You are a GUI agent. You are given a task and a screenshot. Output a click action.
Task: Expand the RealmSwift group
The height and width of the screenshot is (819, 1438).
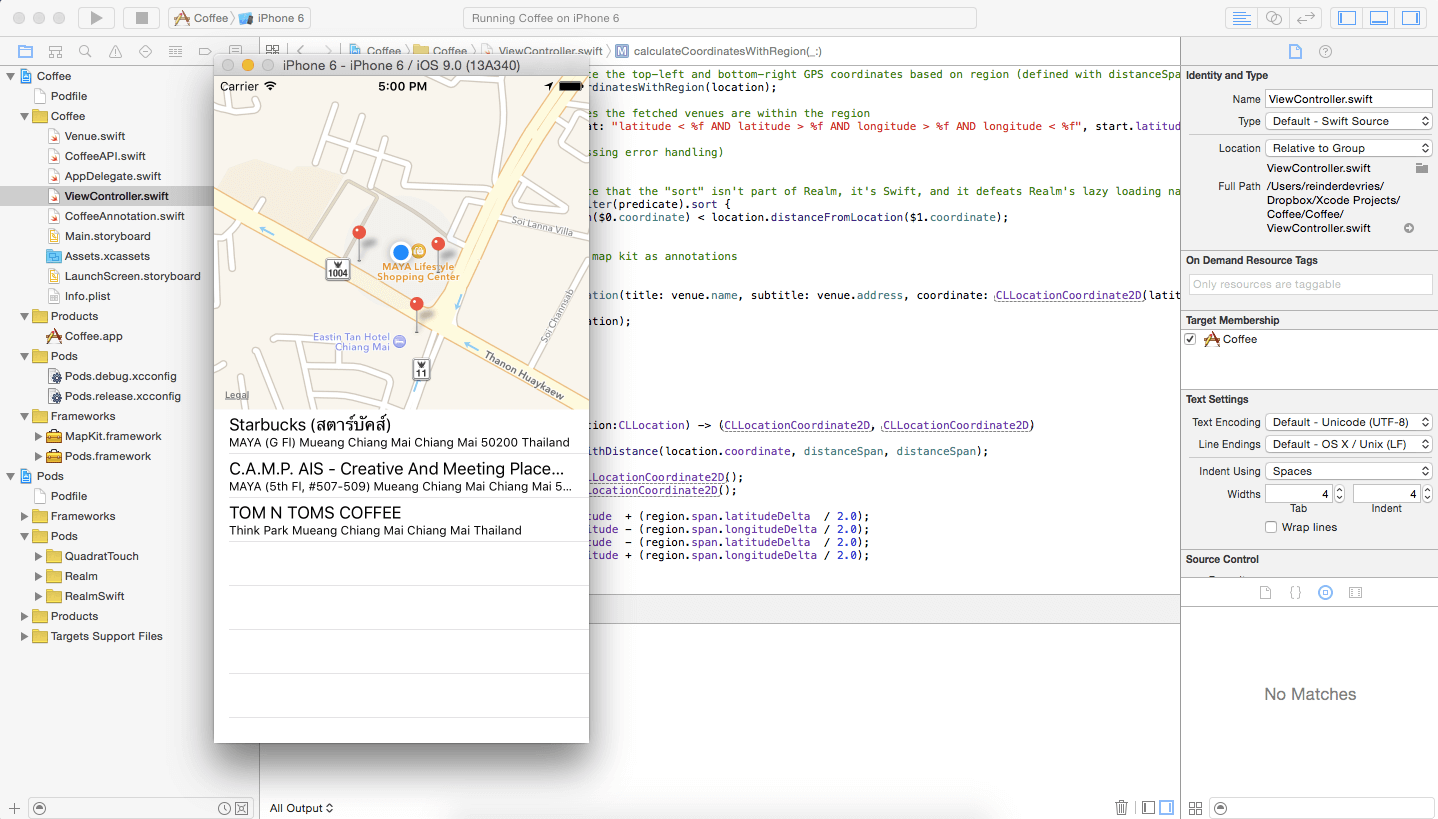pos(38,596)
